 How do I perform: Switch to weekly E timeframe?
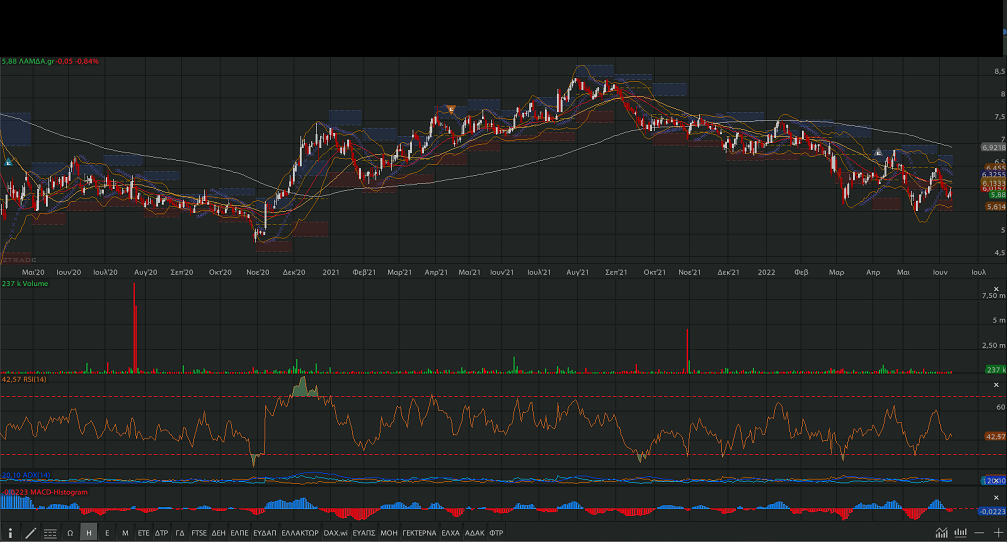[x=107, y=533]
